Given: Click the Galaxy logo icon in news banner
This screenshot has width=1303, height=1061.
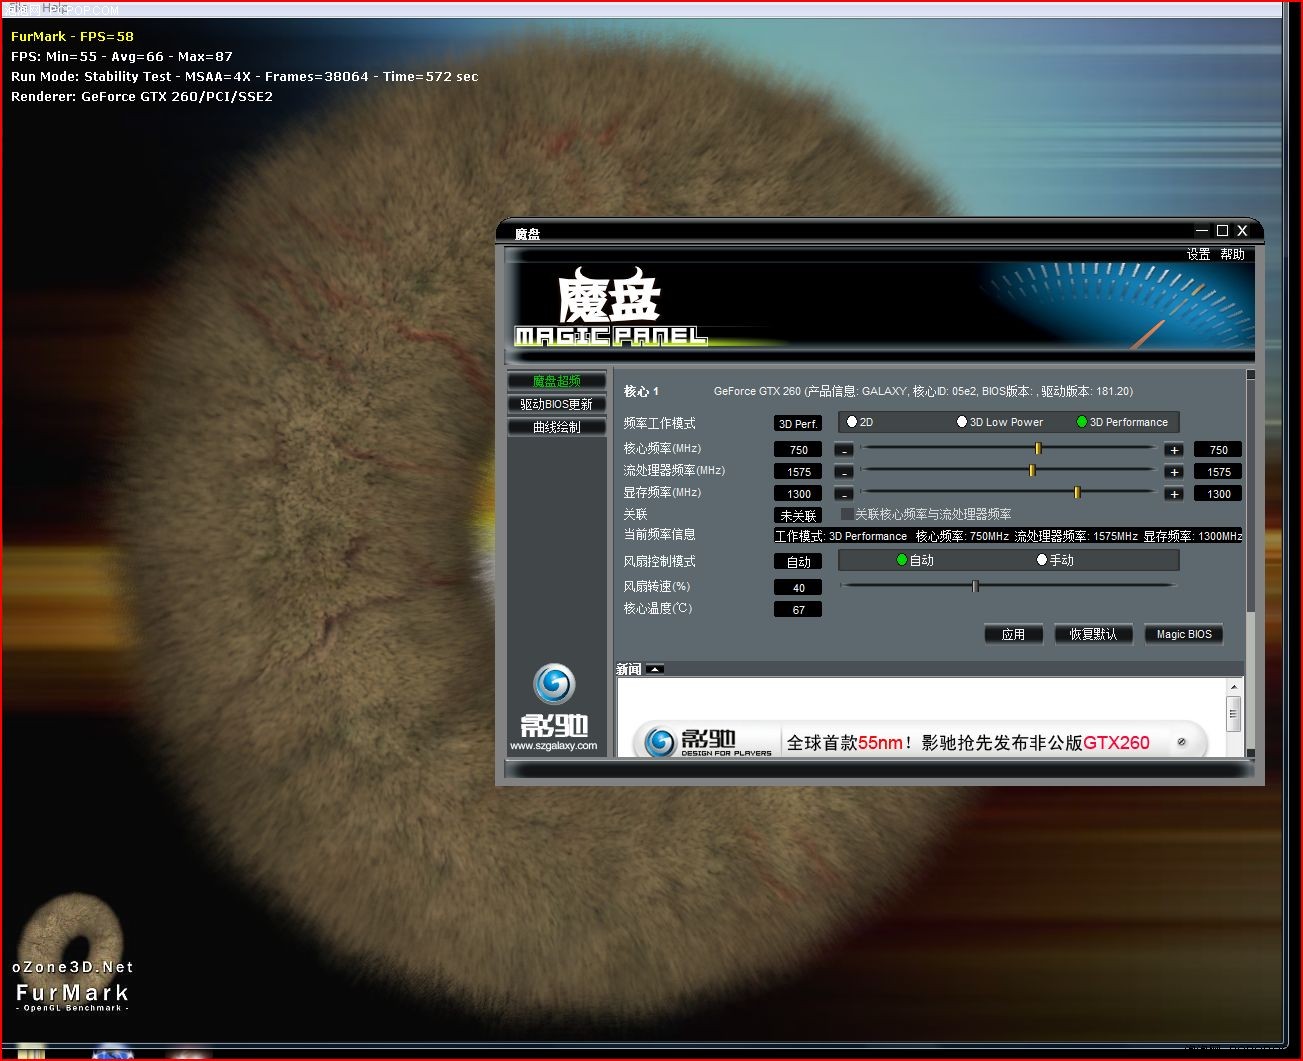Looking at the screenshot, I should click(660, 742).
